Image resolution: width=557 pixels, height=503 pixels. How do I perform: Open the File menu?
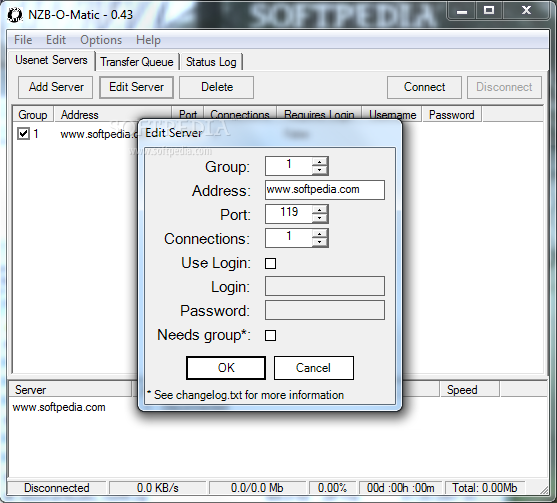(23, 40)
